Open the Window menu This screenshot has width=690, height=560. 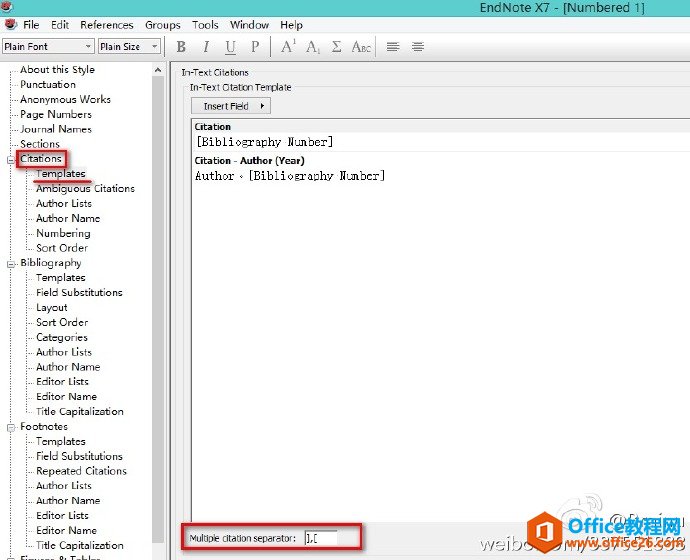[x=249, y=25]
